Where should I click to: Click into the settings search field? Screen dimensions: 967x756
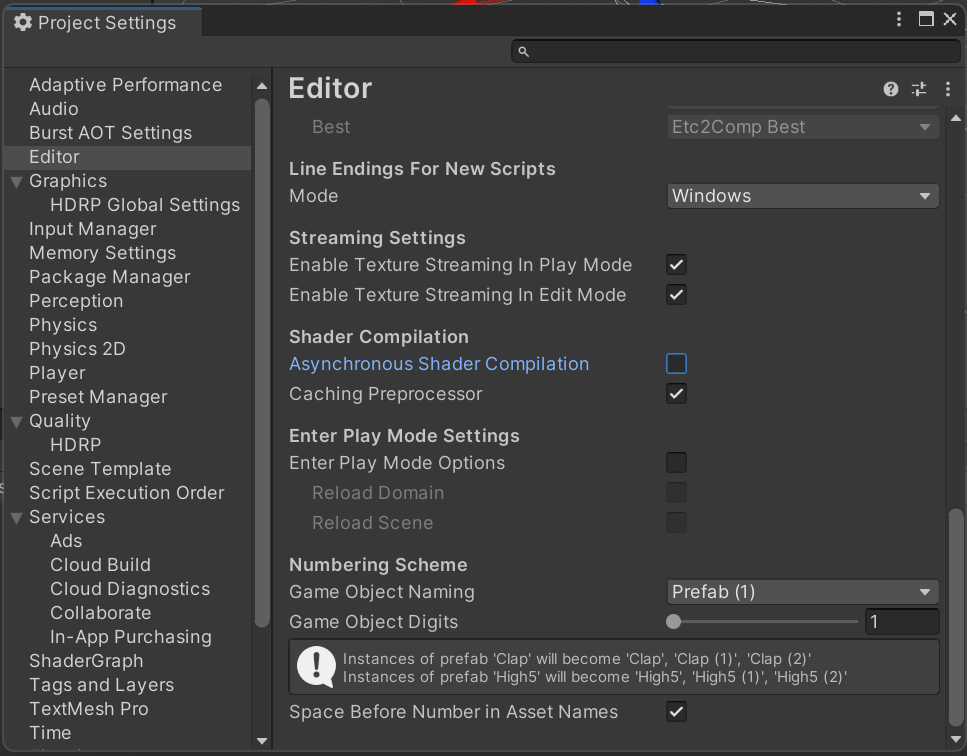click(x=736, y=51)
